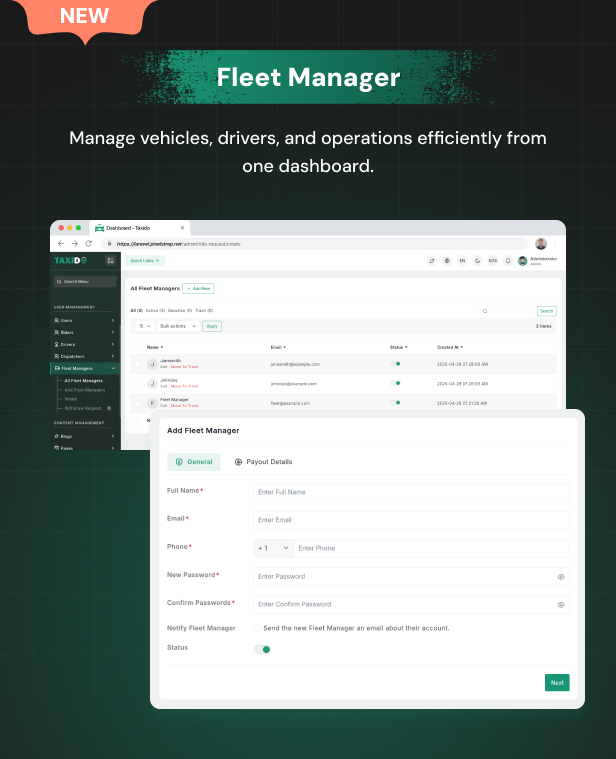Check the Fleet Manager row checkbox
The width and height of the screenshot is (616, 759).
click(137, 403)
